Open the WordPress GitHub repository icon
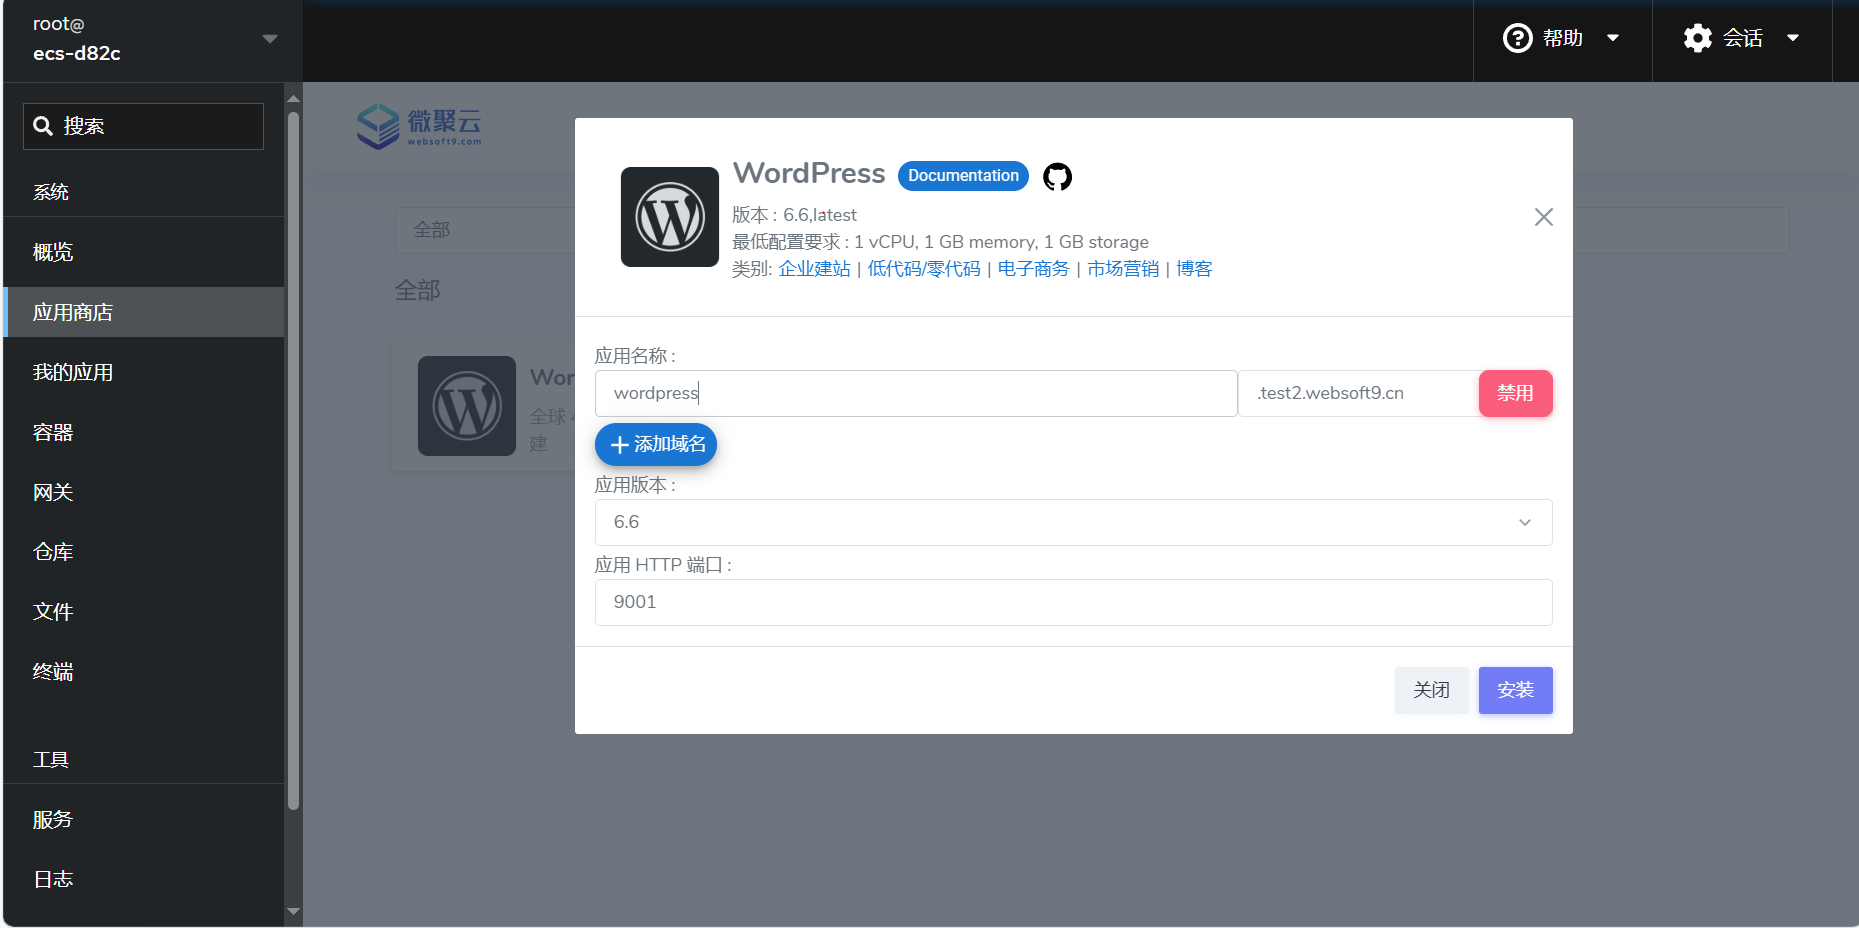This screenshot has width=1859, height=928. 1057,176
